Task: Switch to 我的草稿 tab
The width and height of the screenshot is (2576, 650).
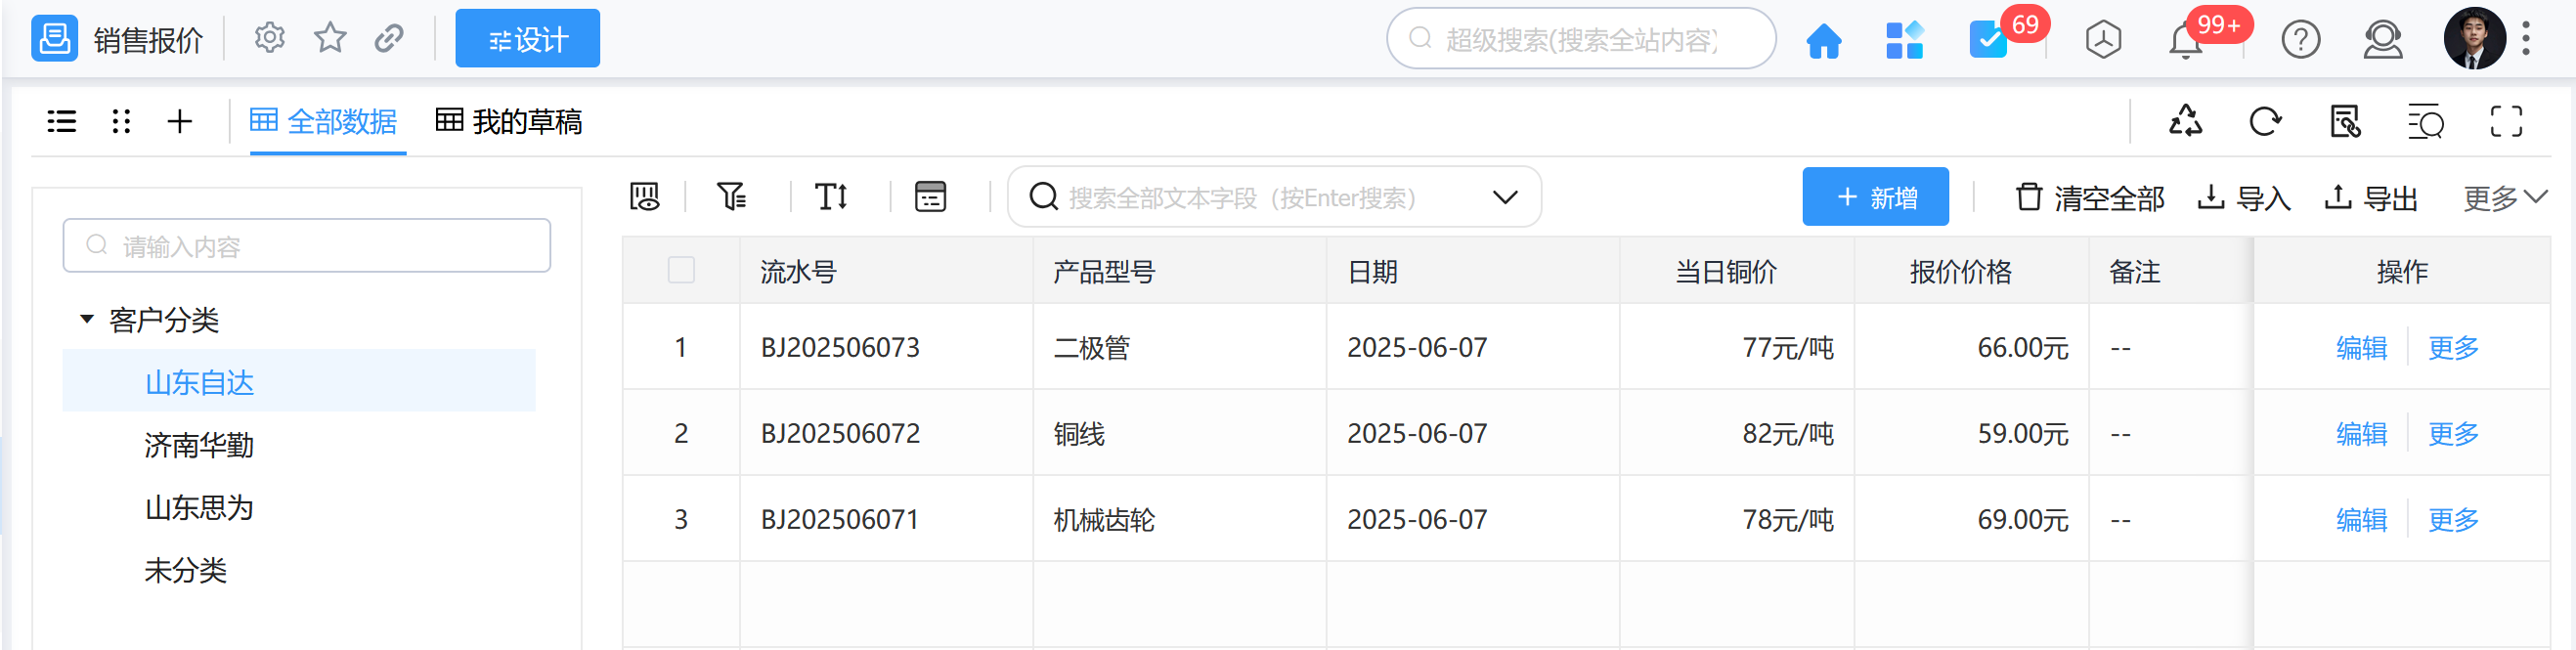Action: point(509,122)
